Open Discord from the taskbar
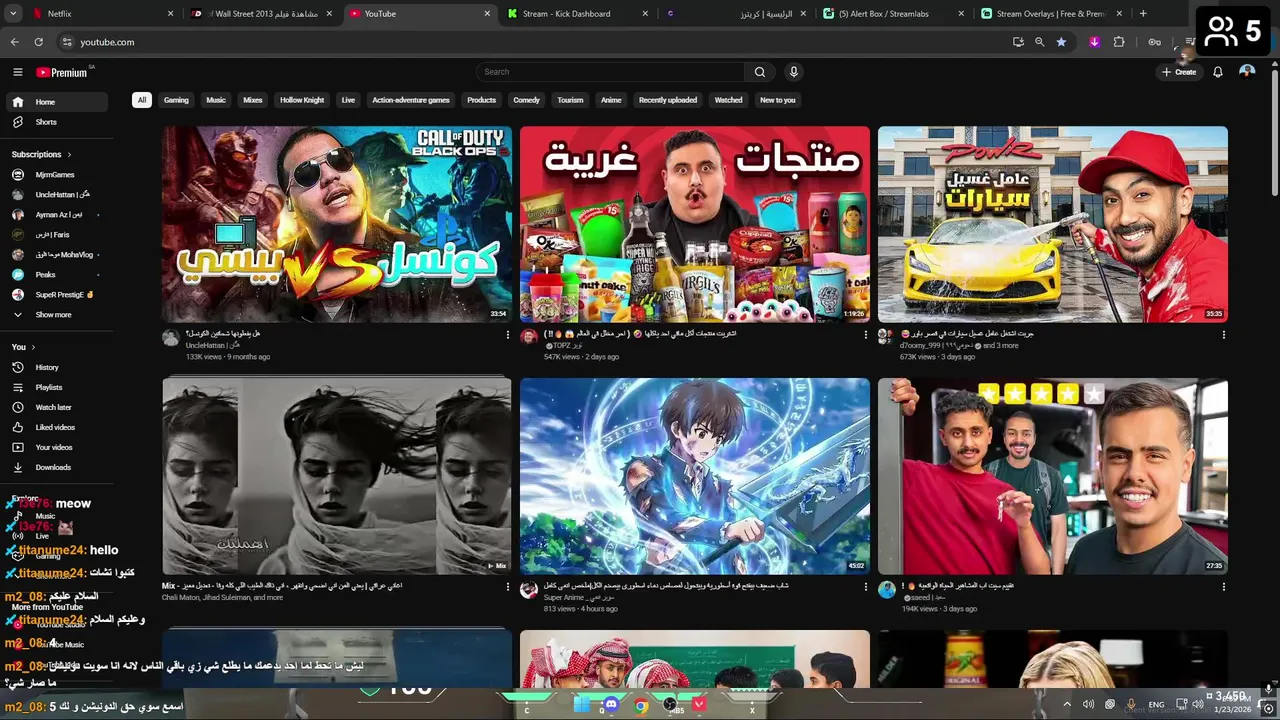 coord(611,706)
